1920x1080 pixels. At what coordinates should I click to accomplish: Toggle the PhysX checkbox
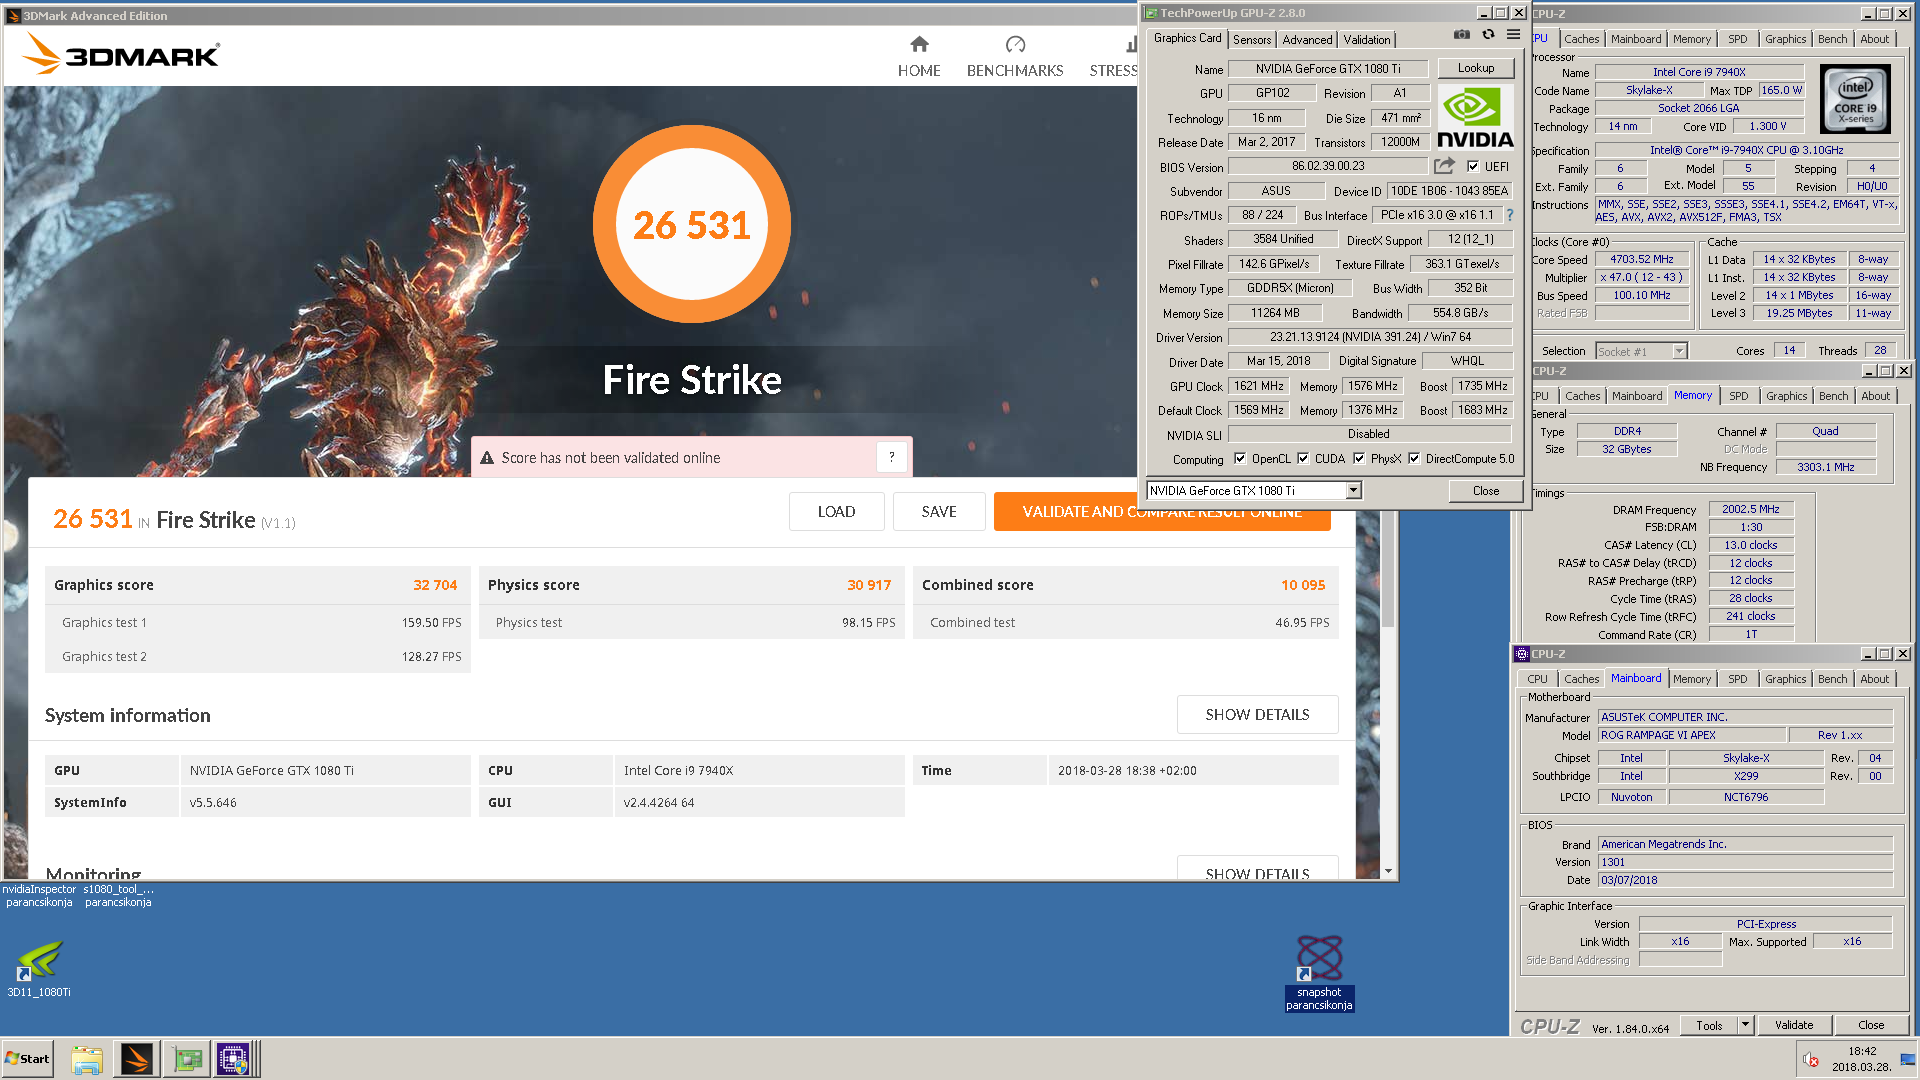click(x=1359, y=459)
